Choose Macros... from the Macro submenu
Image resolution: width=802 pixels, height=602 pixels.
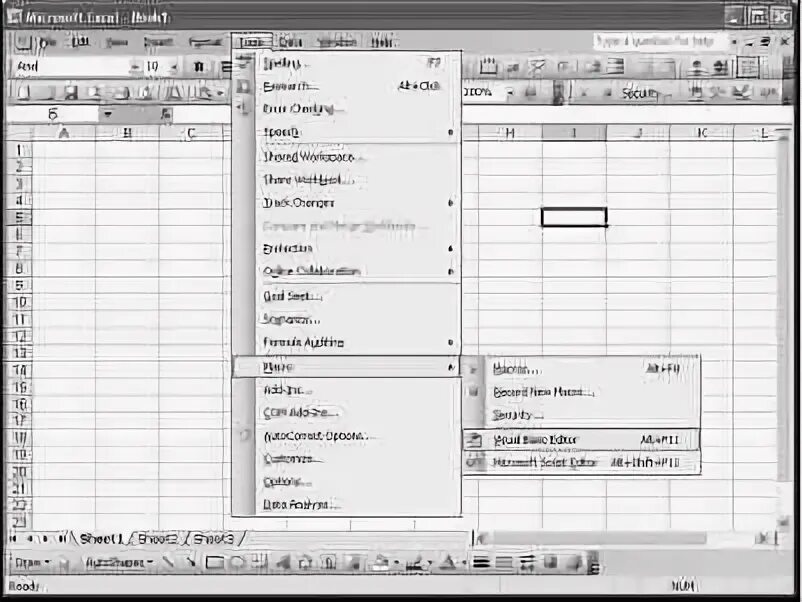581,369
